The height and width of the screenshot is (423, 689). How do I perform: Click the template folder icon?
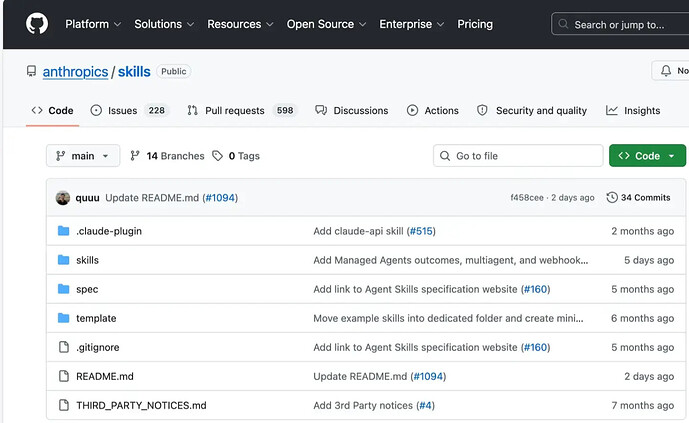click(64, 318)
